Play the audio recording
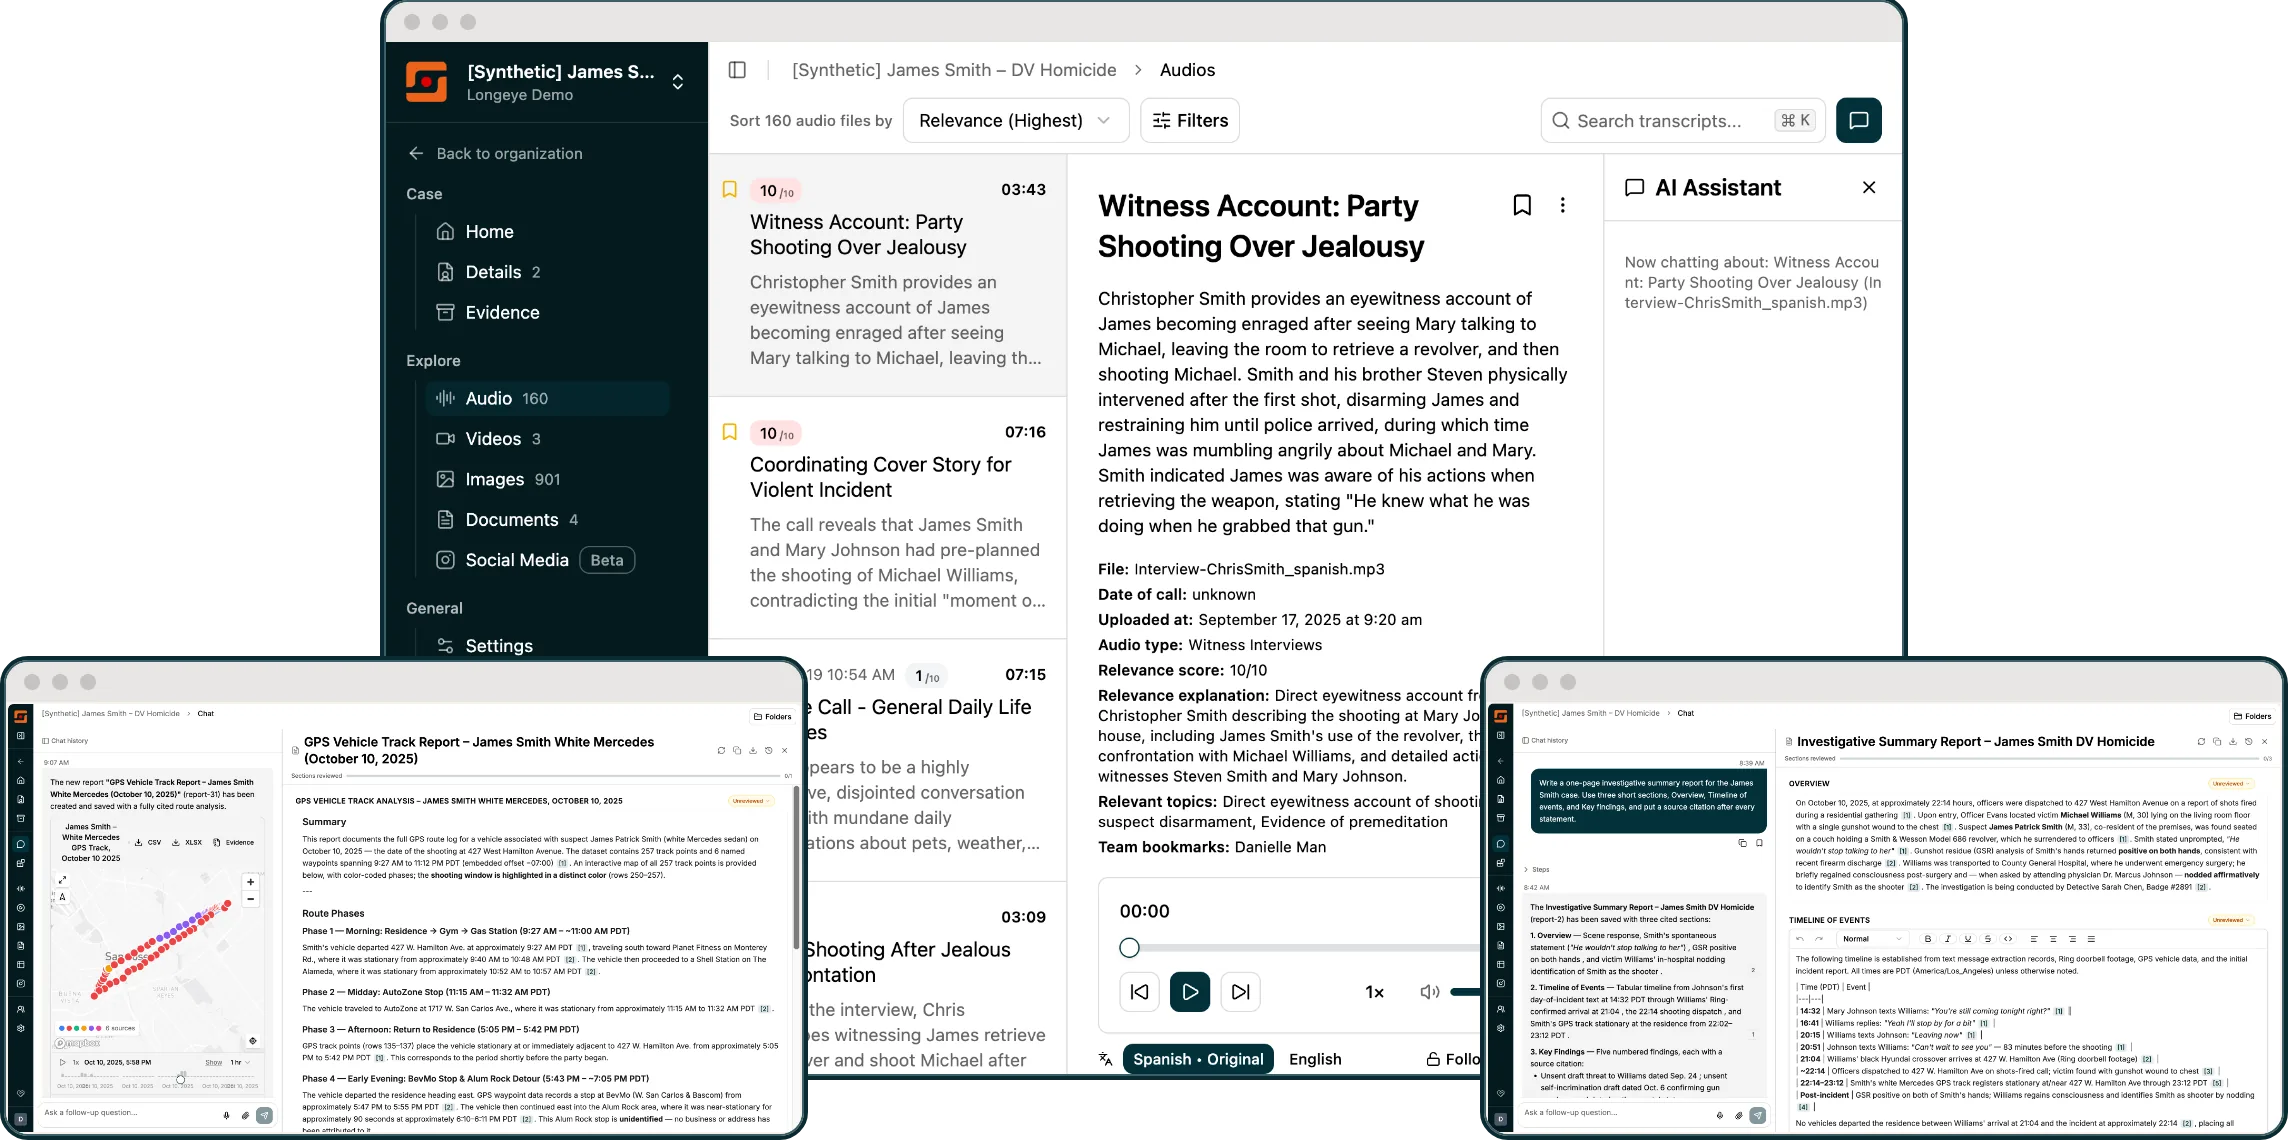Viewport: 2288px width, 1140px height. tap(1190, 992)
